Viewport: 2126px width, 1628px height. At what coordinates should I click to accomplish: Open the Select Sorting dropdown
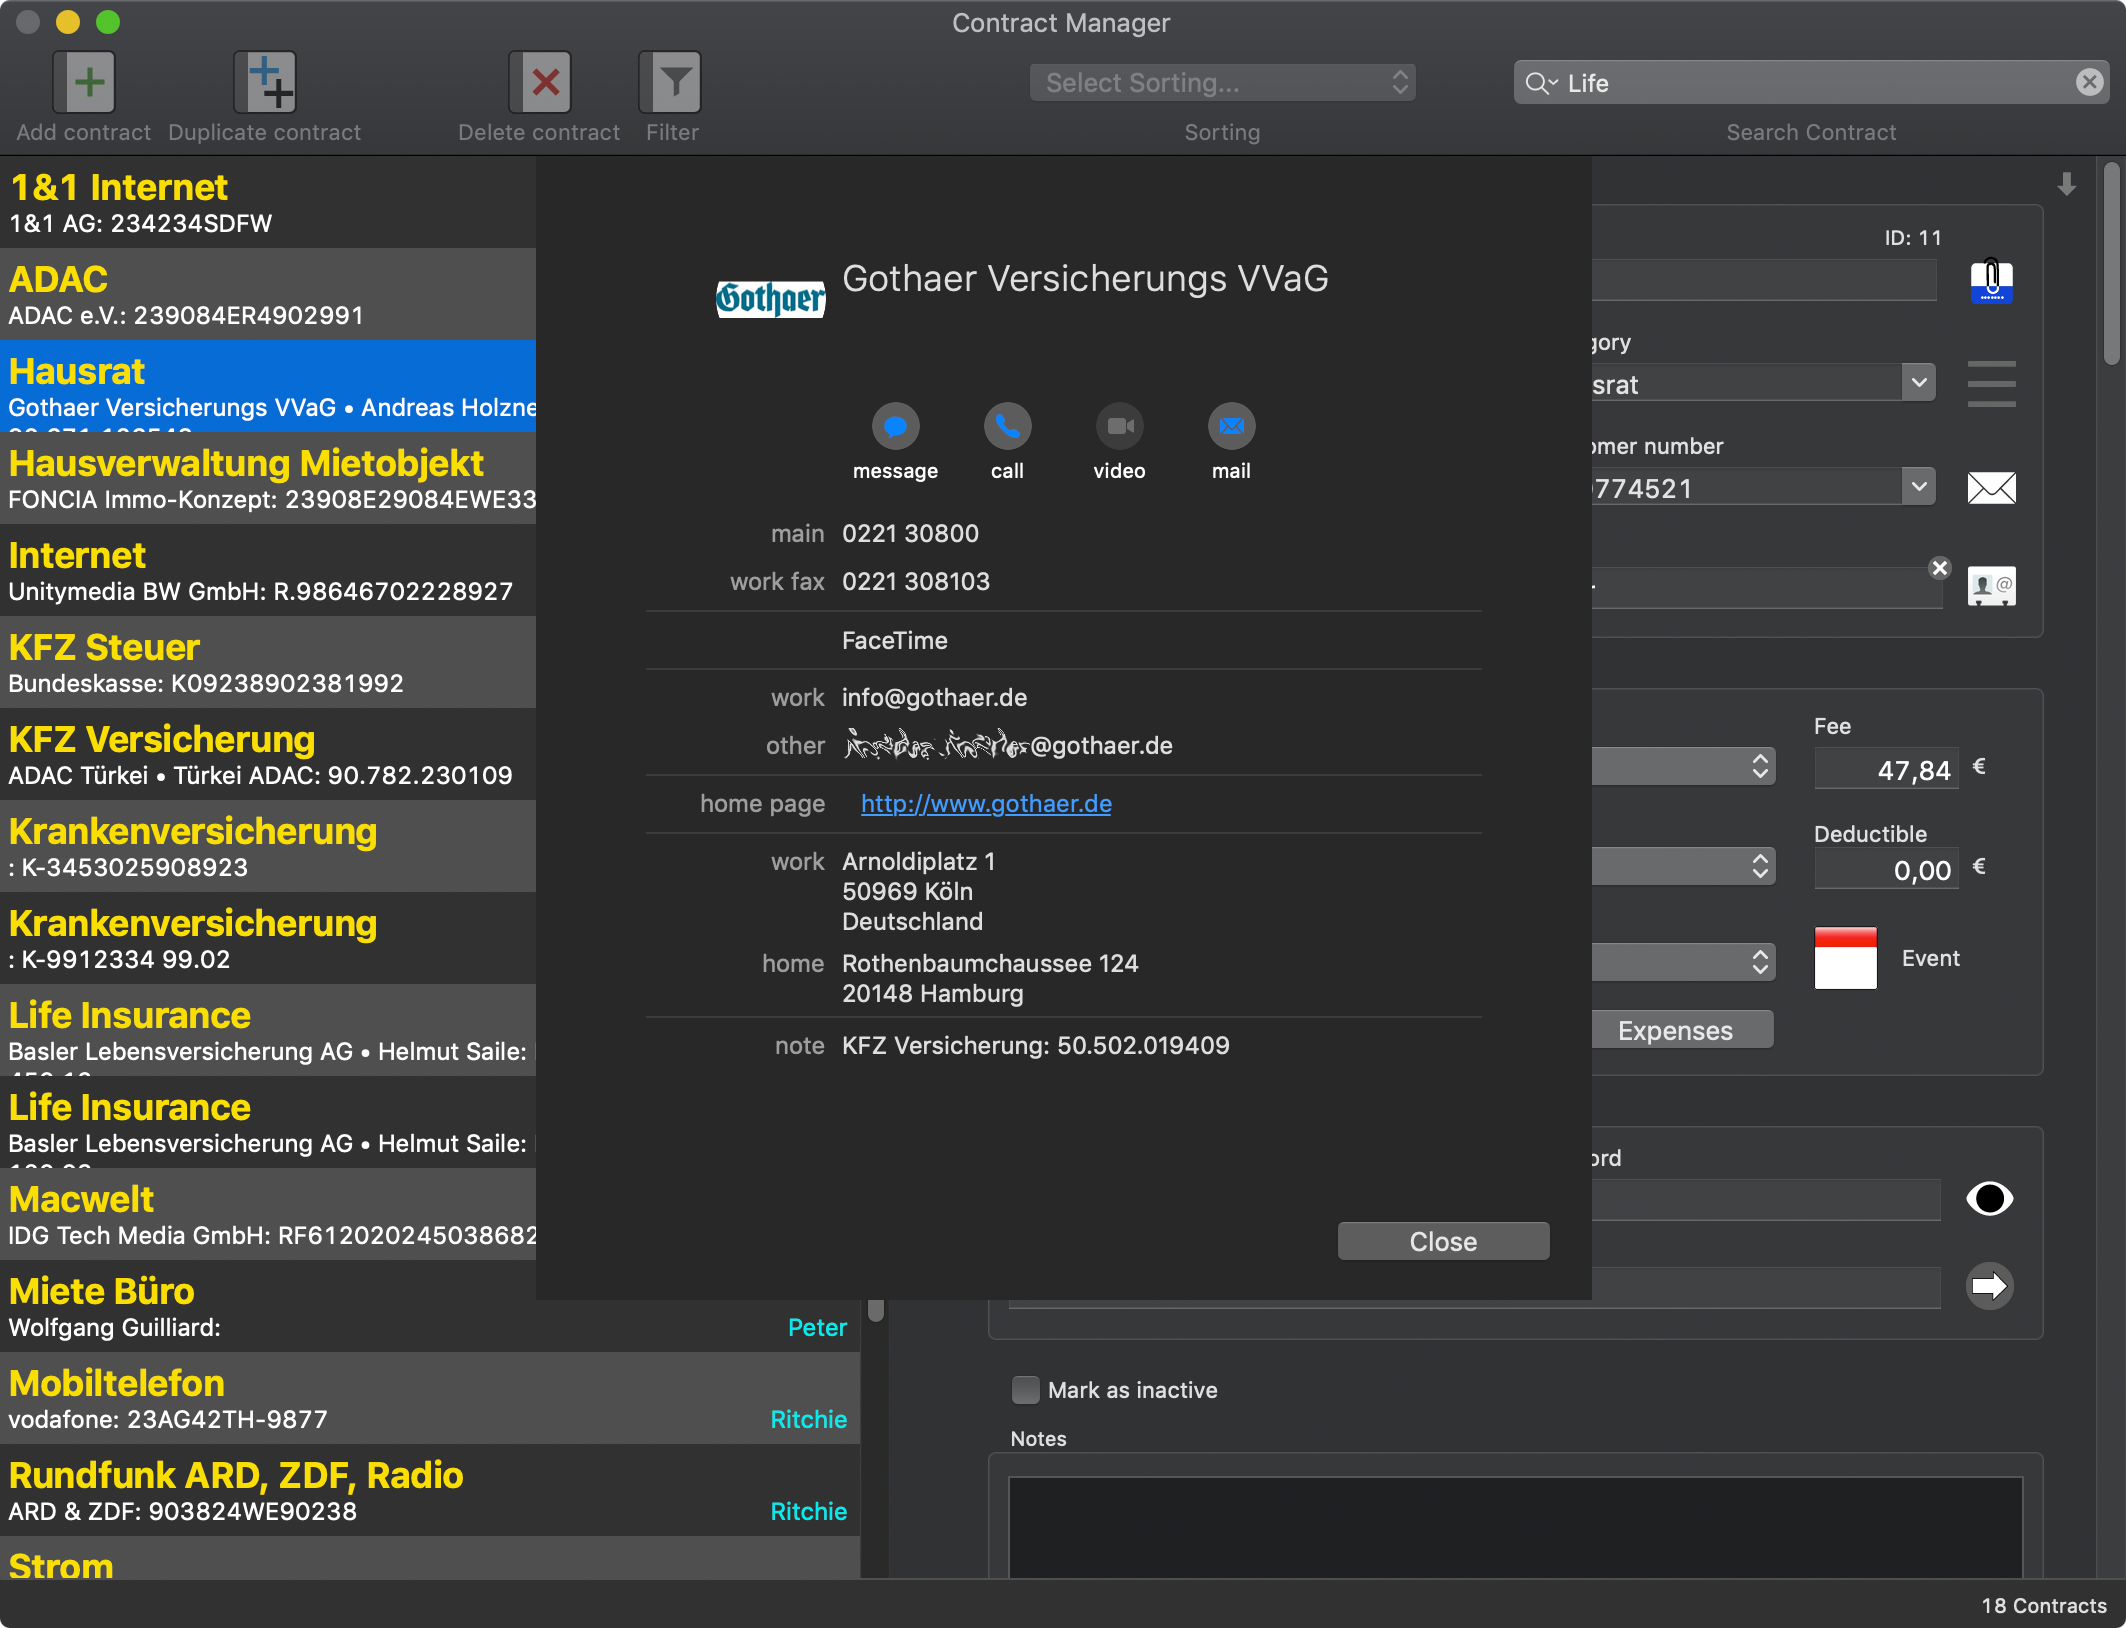click(1222, 83)
